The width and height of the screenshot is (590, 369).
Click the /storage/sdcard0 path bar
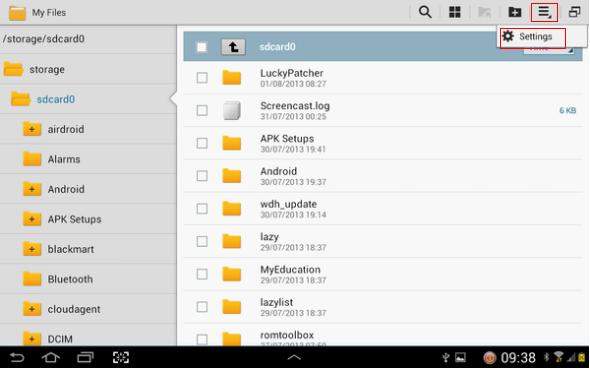88,39
